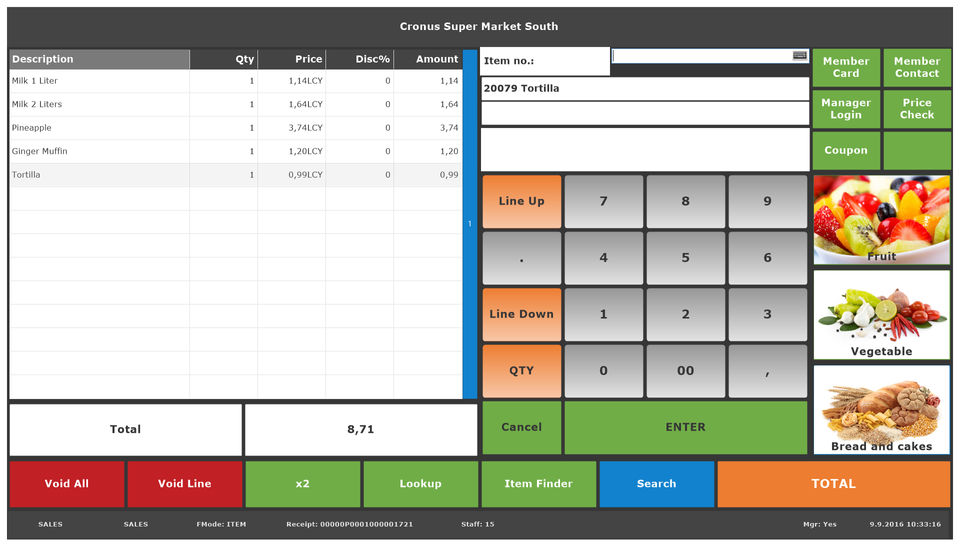The image size is (960, 549).
Task: Click the Description column header
Action: (x=100, y=59)
